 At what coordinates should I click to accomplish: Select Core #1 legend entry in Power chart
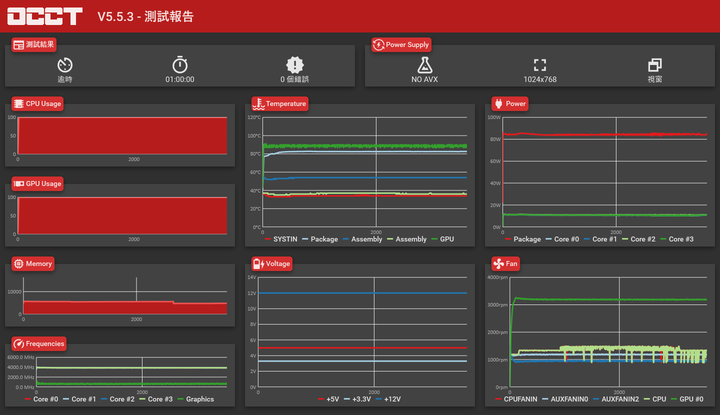600,239
